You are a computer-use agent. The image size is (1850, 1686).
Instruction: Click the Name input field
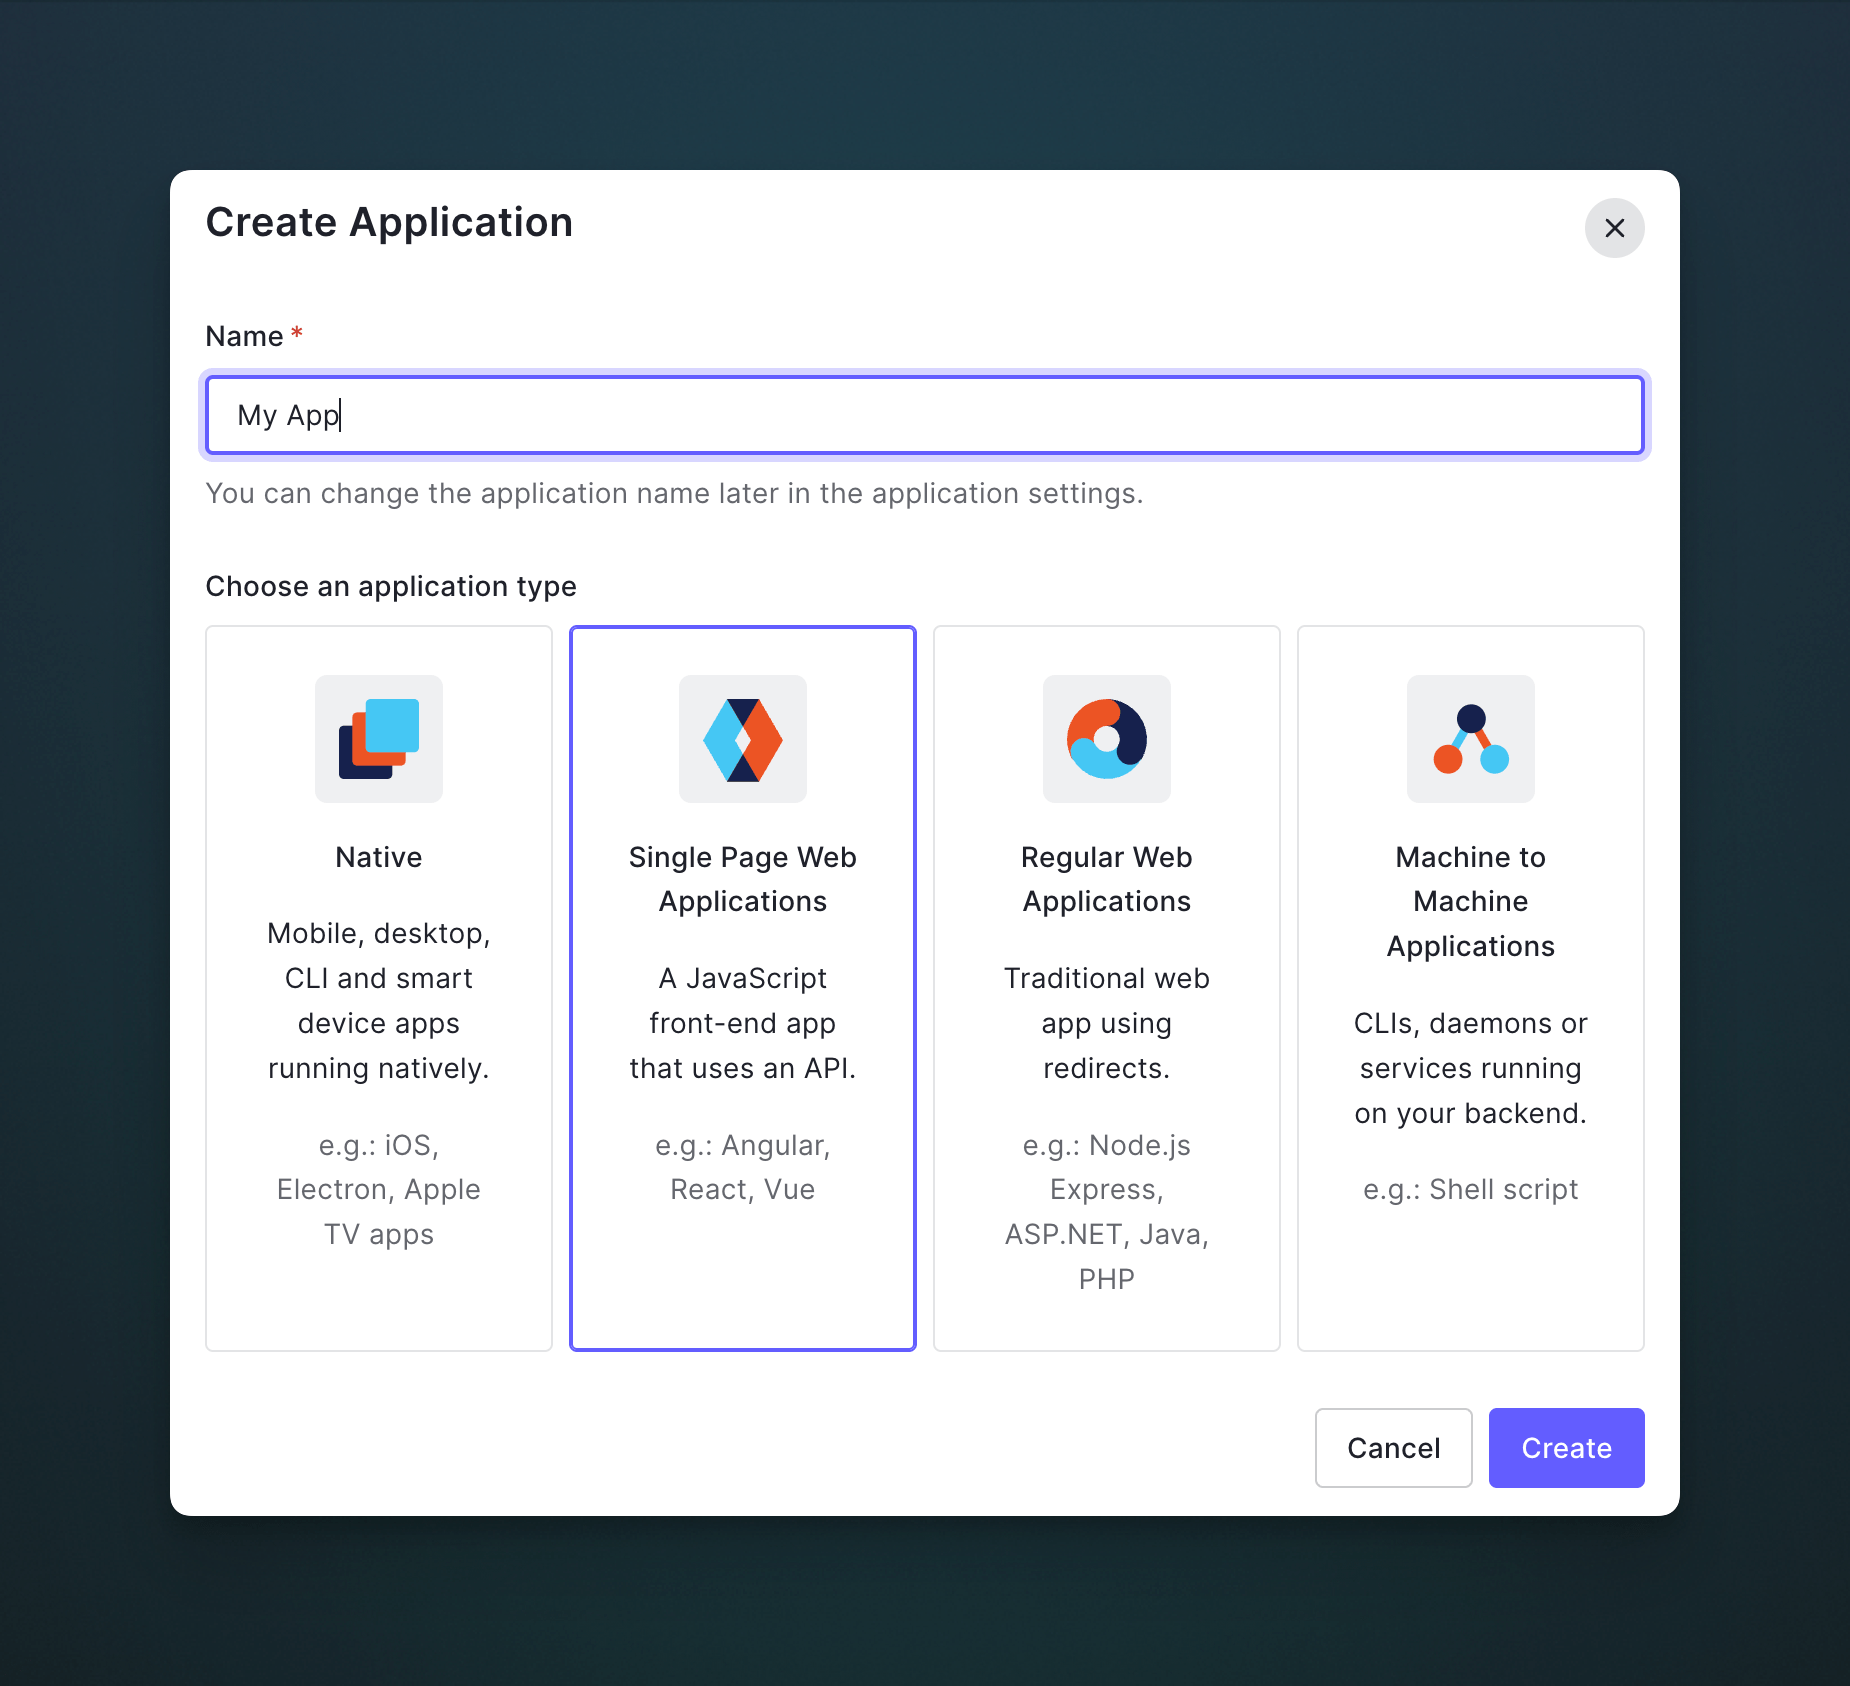(x=925, y=415)
